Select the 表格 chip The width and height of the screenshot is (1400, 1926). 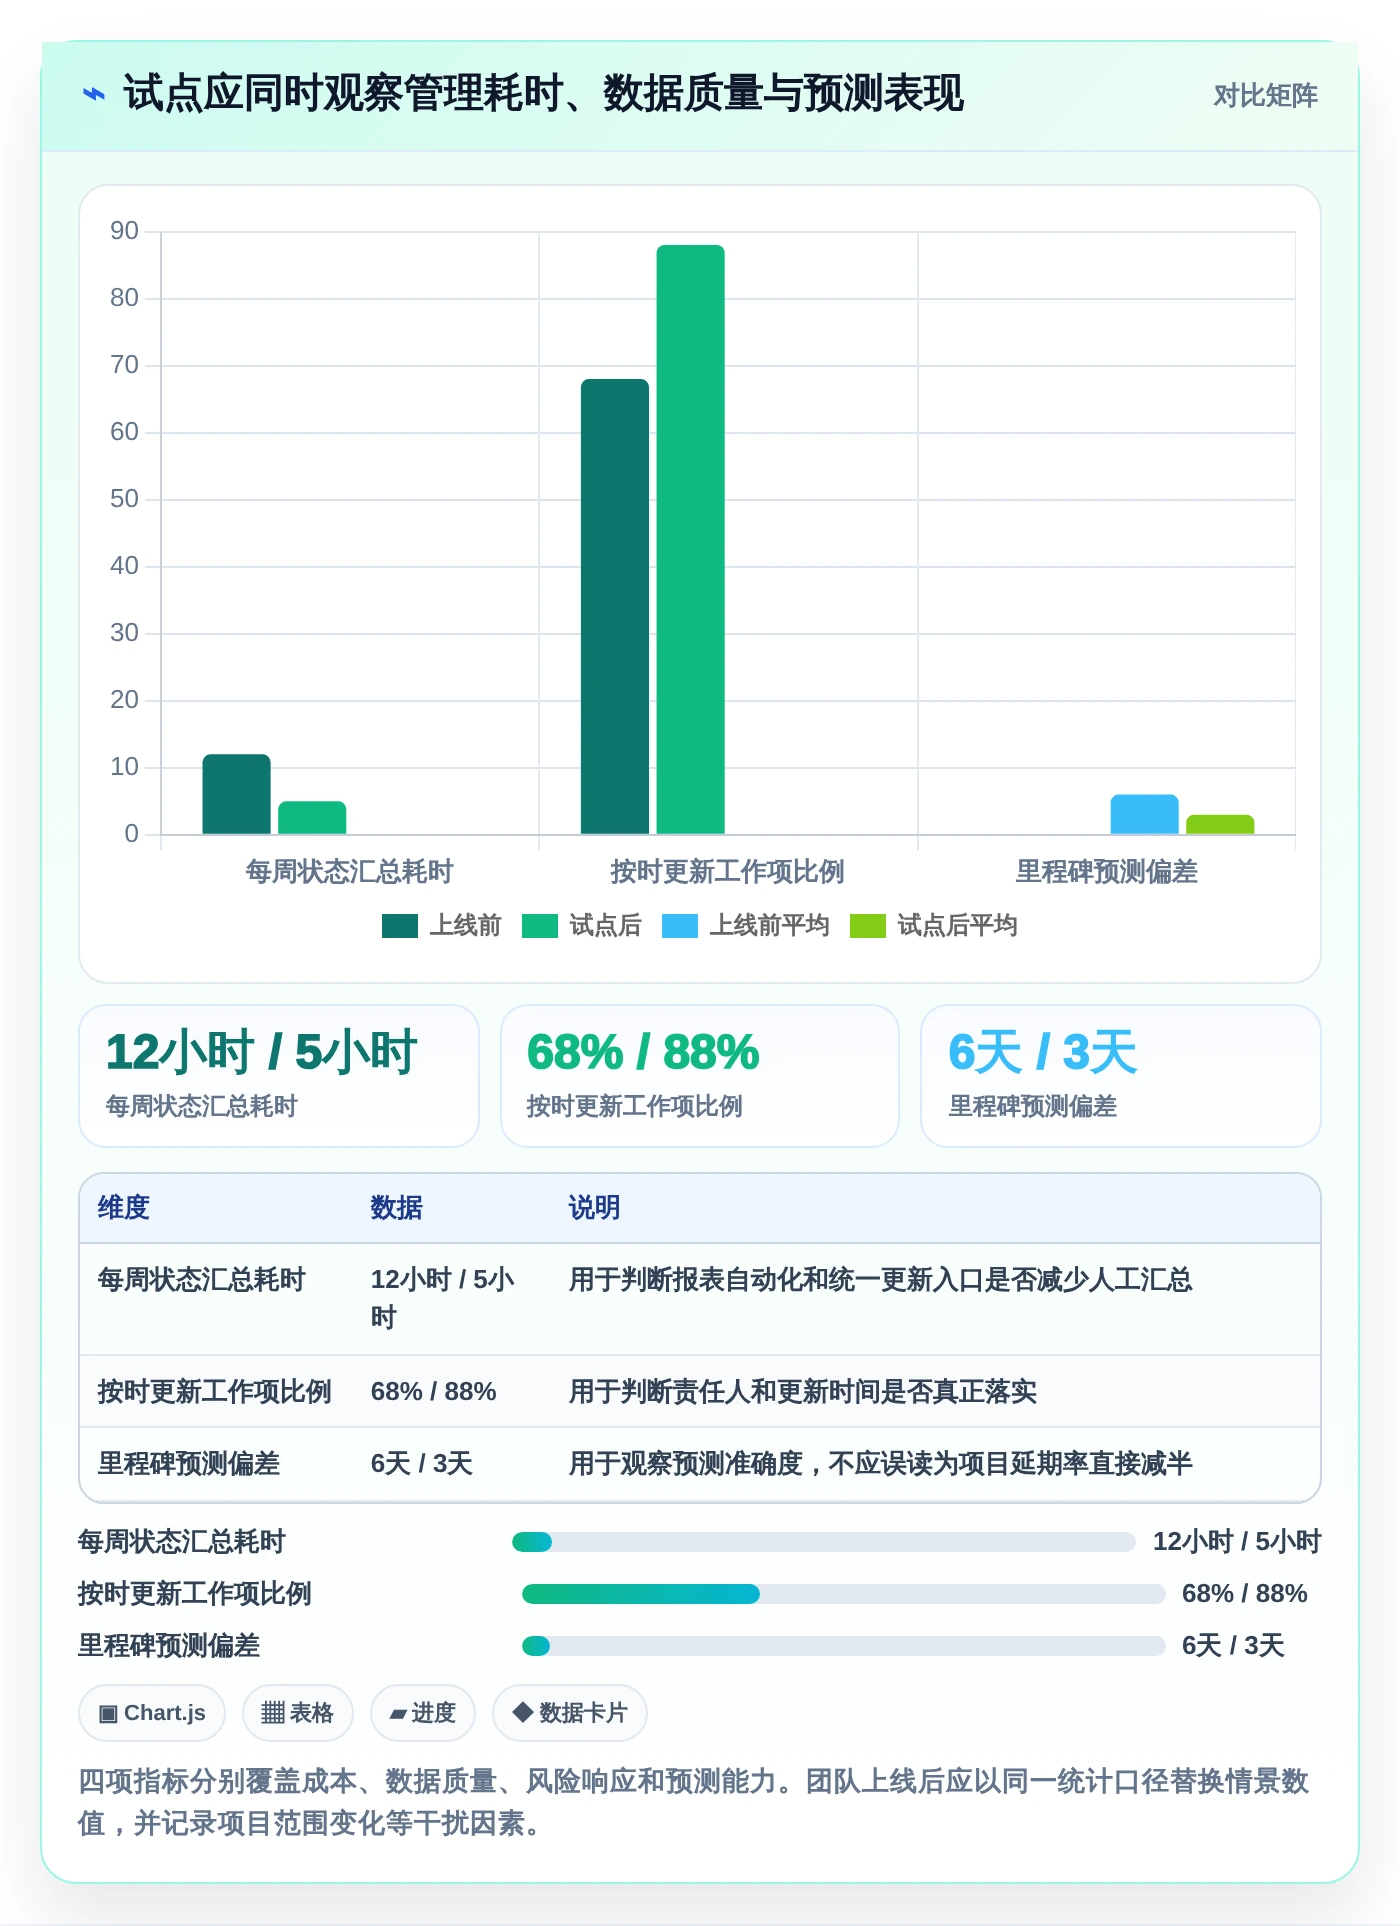(297, 1713)
